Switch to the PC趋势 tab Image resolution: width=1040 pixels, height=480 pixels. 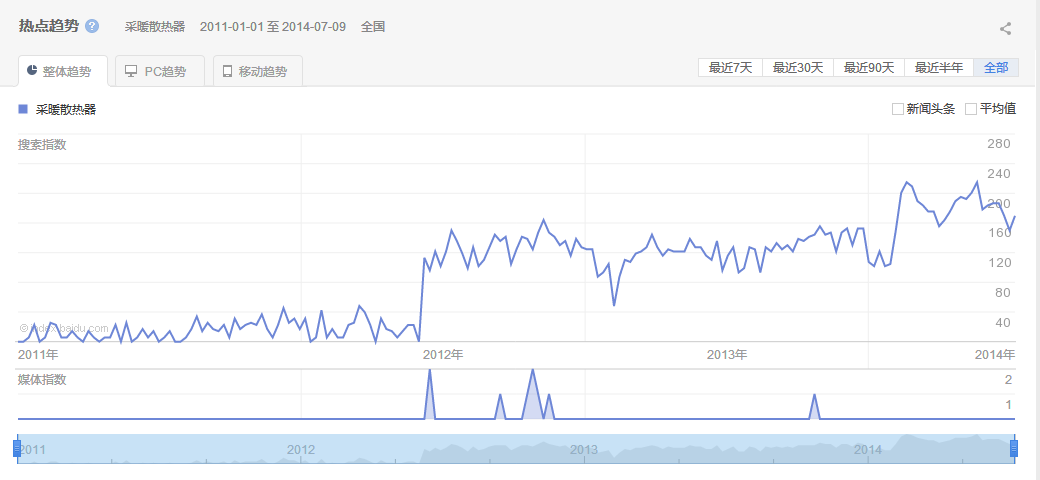(160, 72)
